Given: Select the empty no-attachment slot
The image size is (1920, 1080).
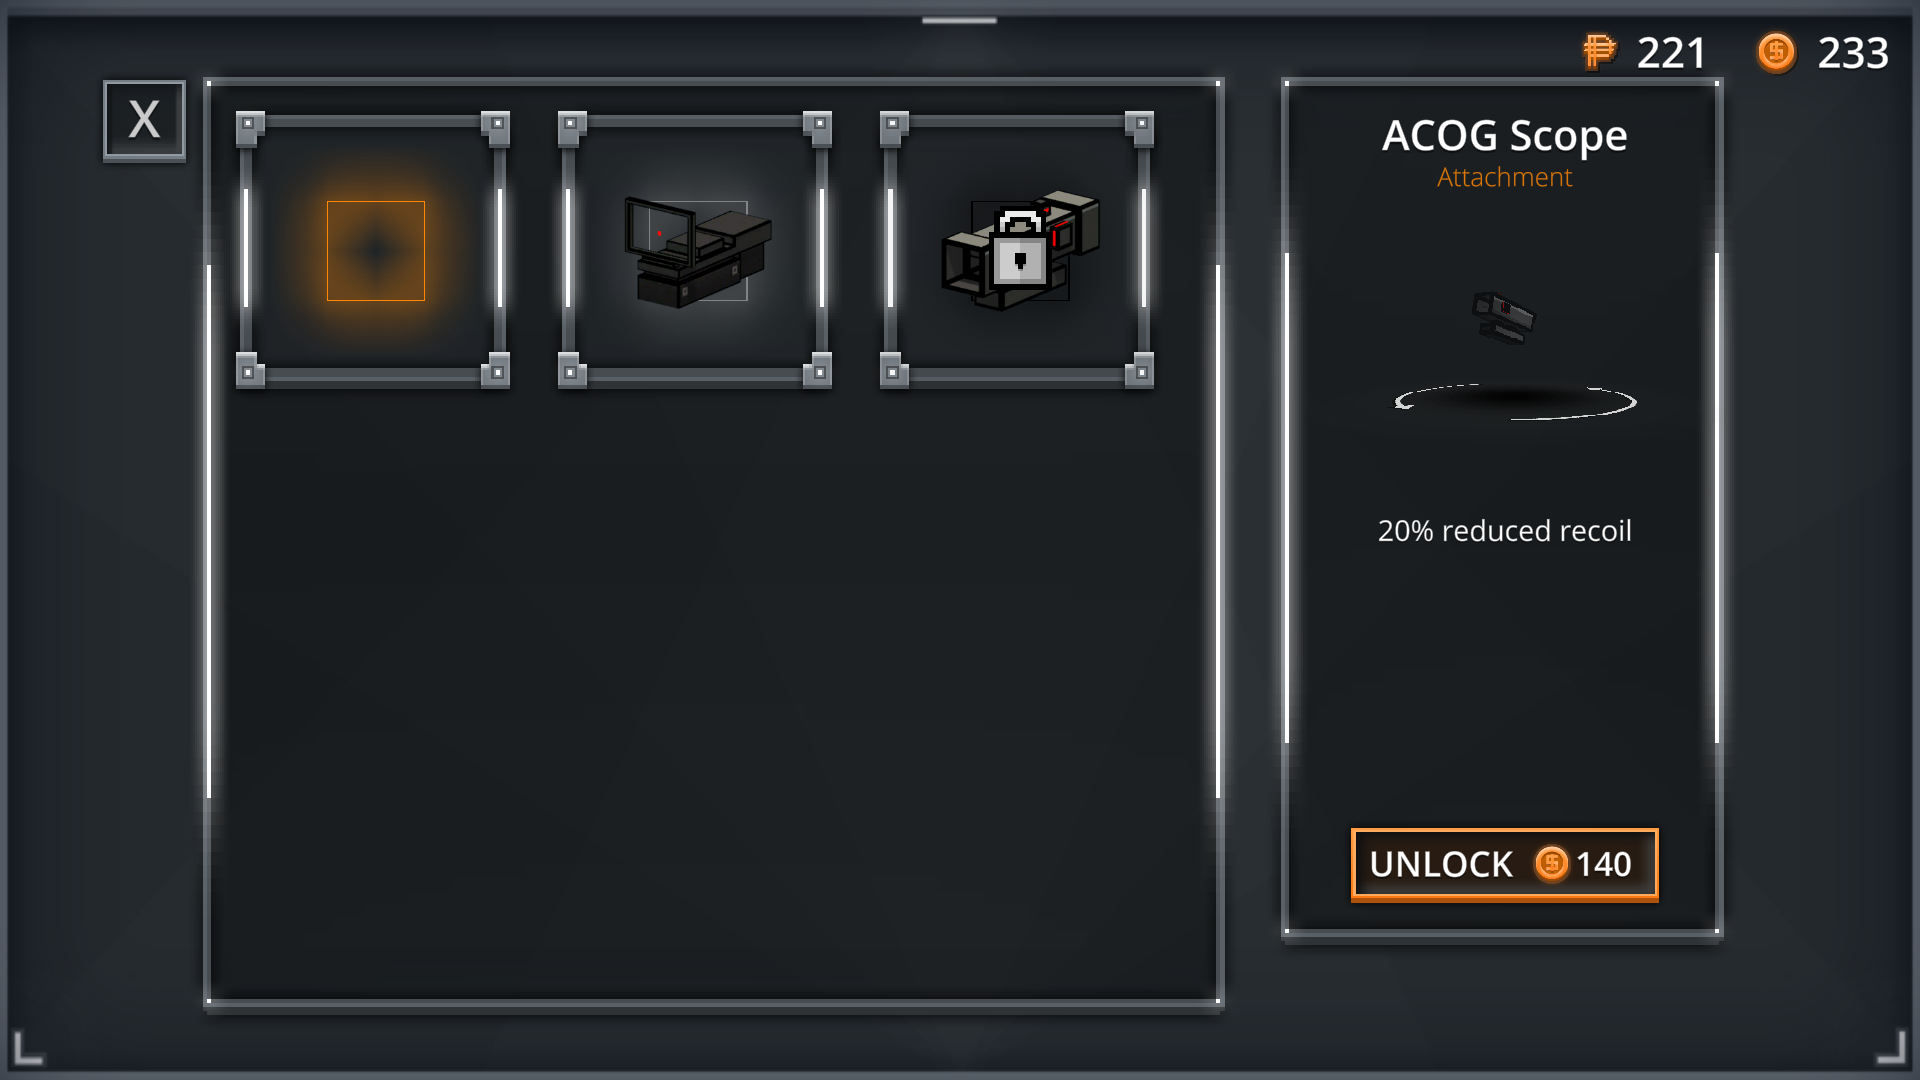Looking at the screenshot, I should [373, 250].
